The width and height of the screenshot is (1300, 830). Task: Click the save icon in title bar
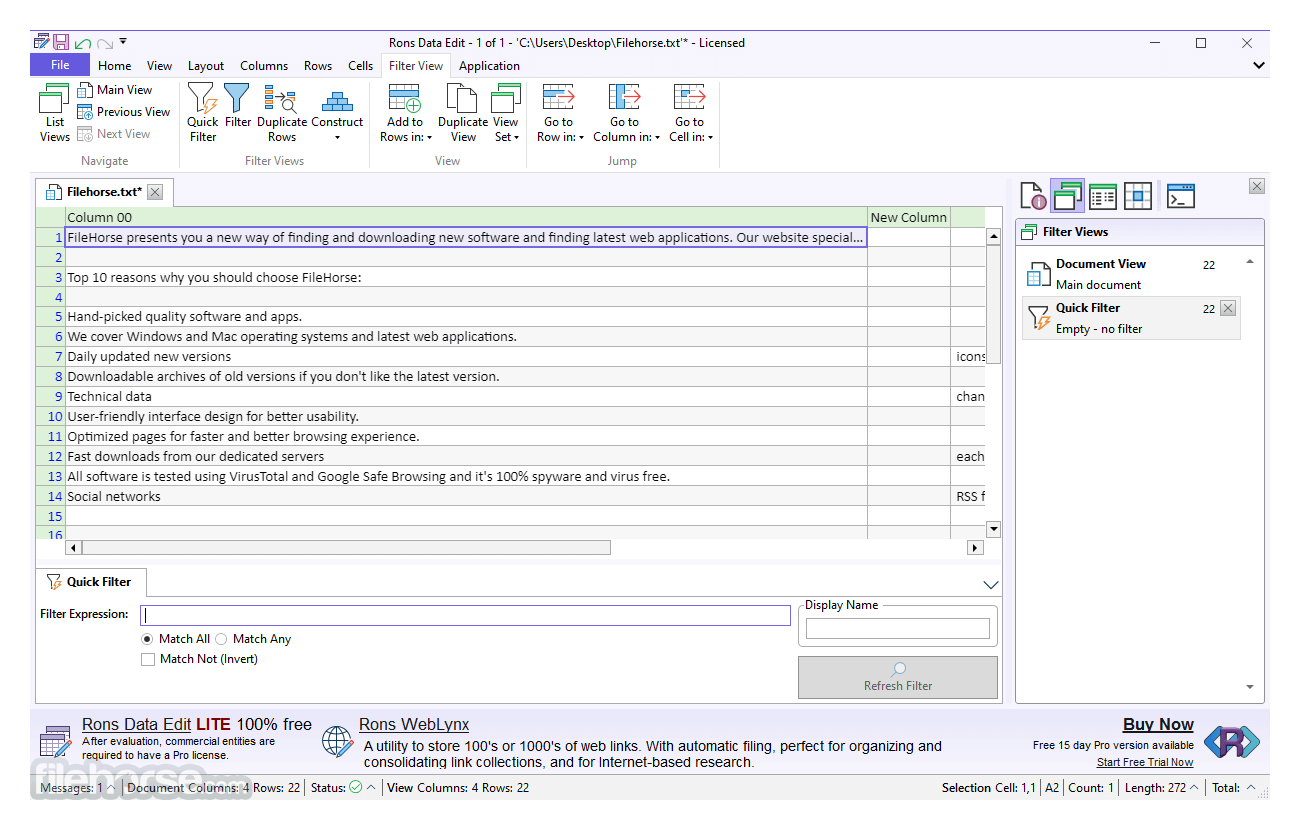[x=61, y=42]
